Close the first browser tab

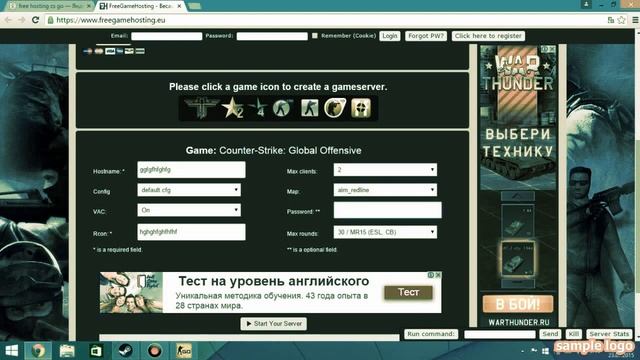(x=89, y=6)
